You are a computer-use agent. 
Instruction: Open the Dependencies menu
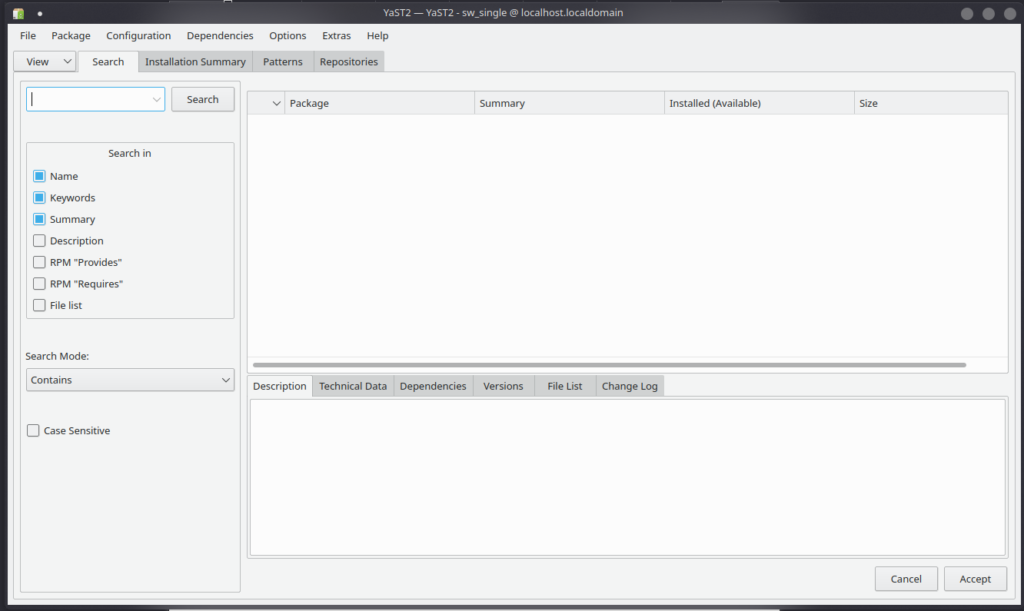[x=220, y=36]
